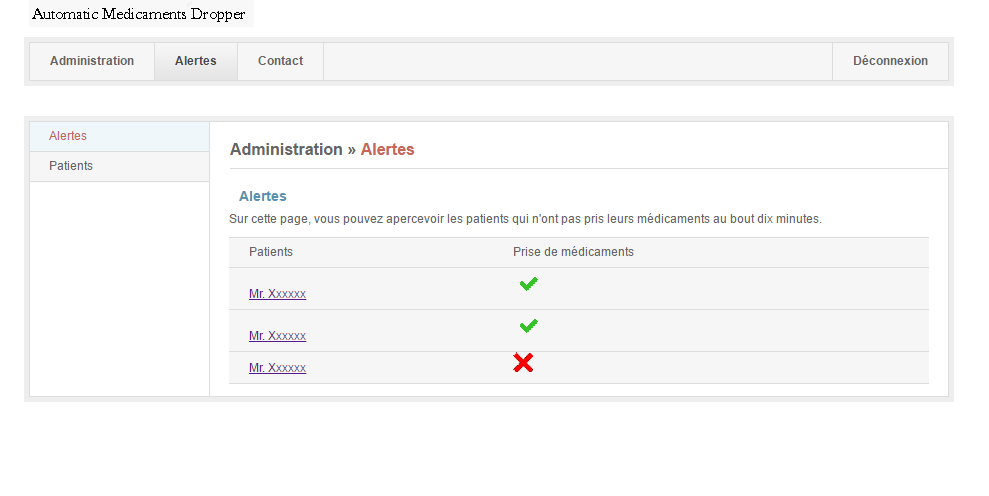Click Administration in the breadcrumb title
The height and width of the screenshot is (496, 989).
coord(286,149)
